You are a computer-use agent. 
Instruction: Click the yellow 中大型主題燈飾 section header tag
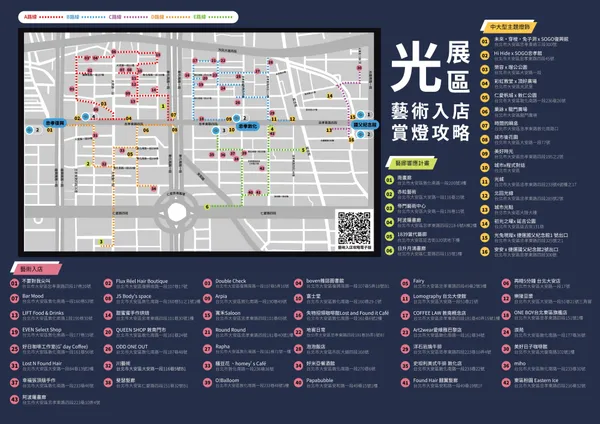[509, 27]
